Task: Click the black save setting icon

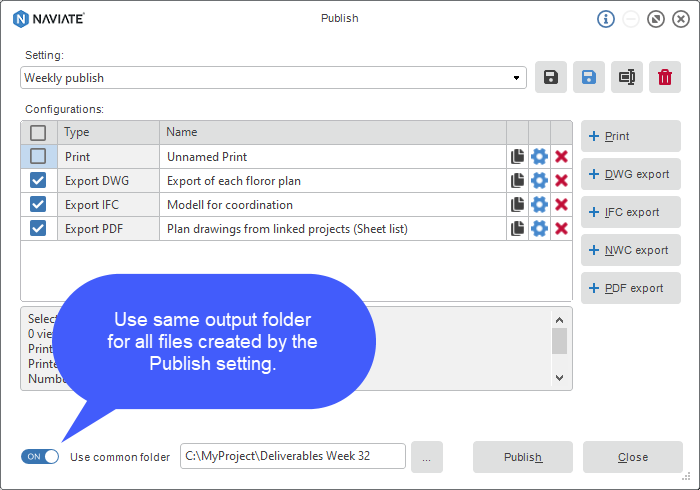Action: [551, 77]
